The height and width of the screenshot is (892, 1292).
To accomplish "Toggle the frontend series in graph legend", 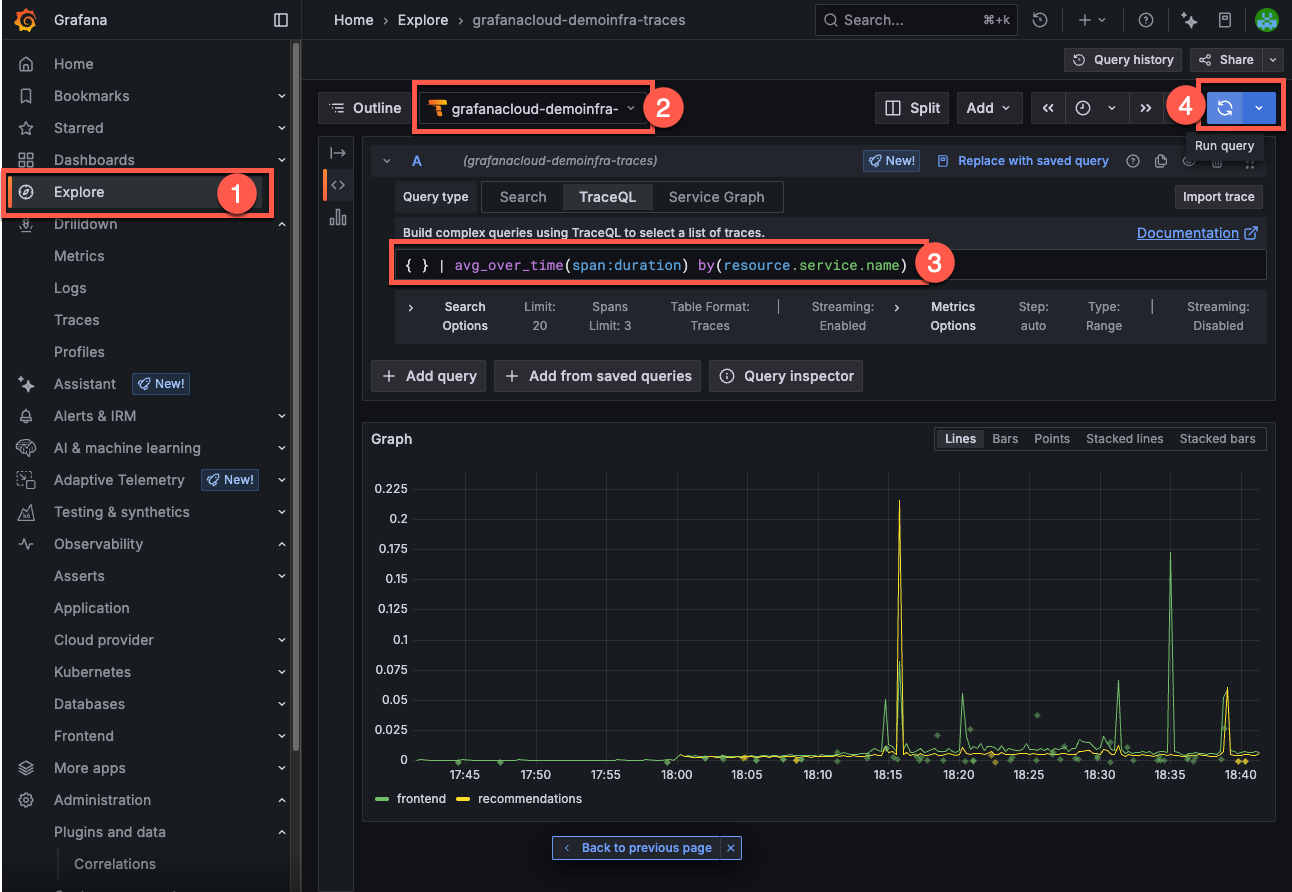I will point(420,799).
